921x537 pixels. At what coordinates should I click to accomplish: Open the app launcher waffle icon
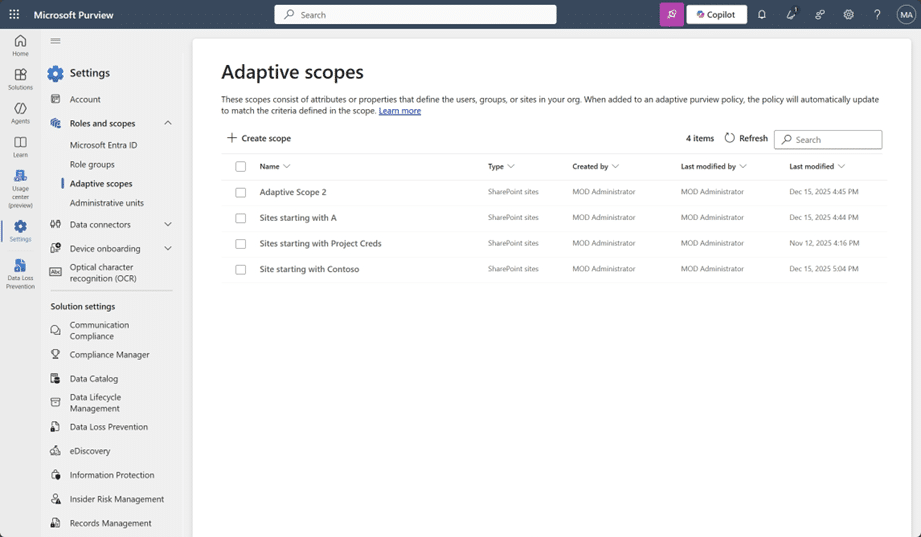point(14,15)
